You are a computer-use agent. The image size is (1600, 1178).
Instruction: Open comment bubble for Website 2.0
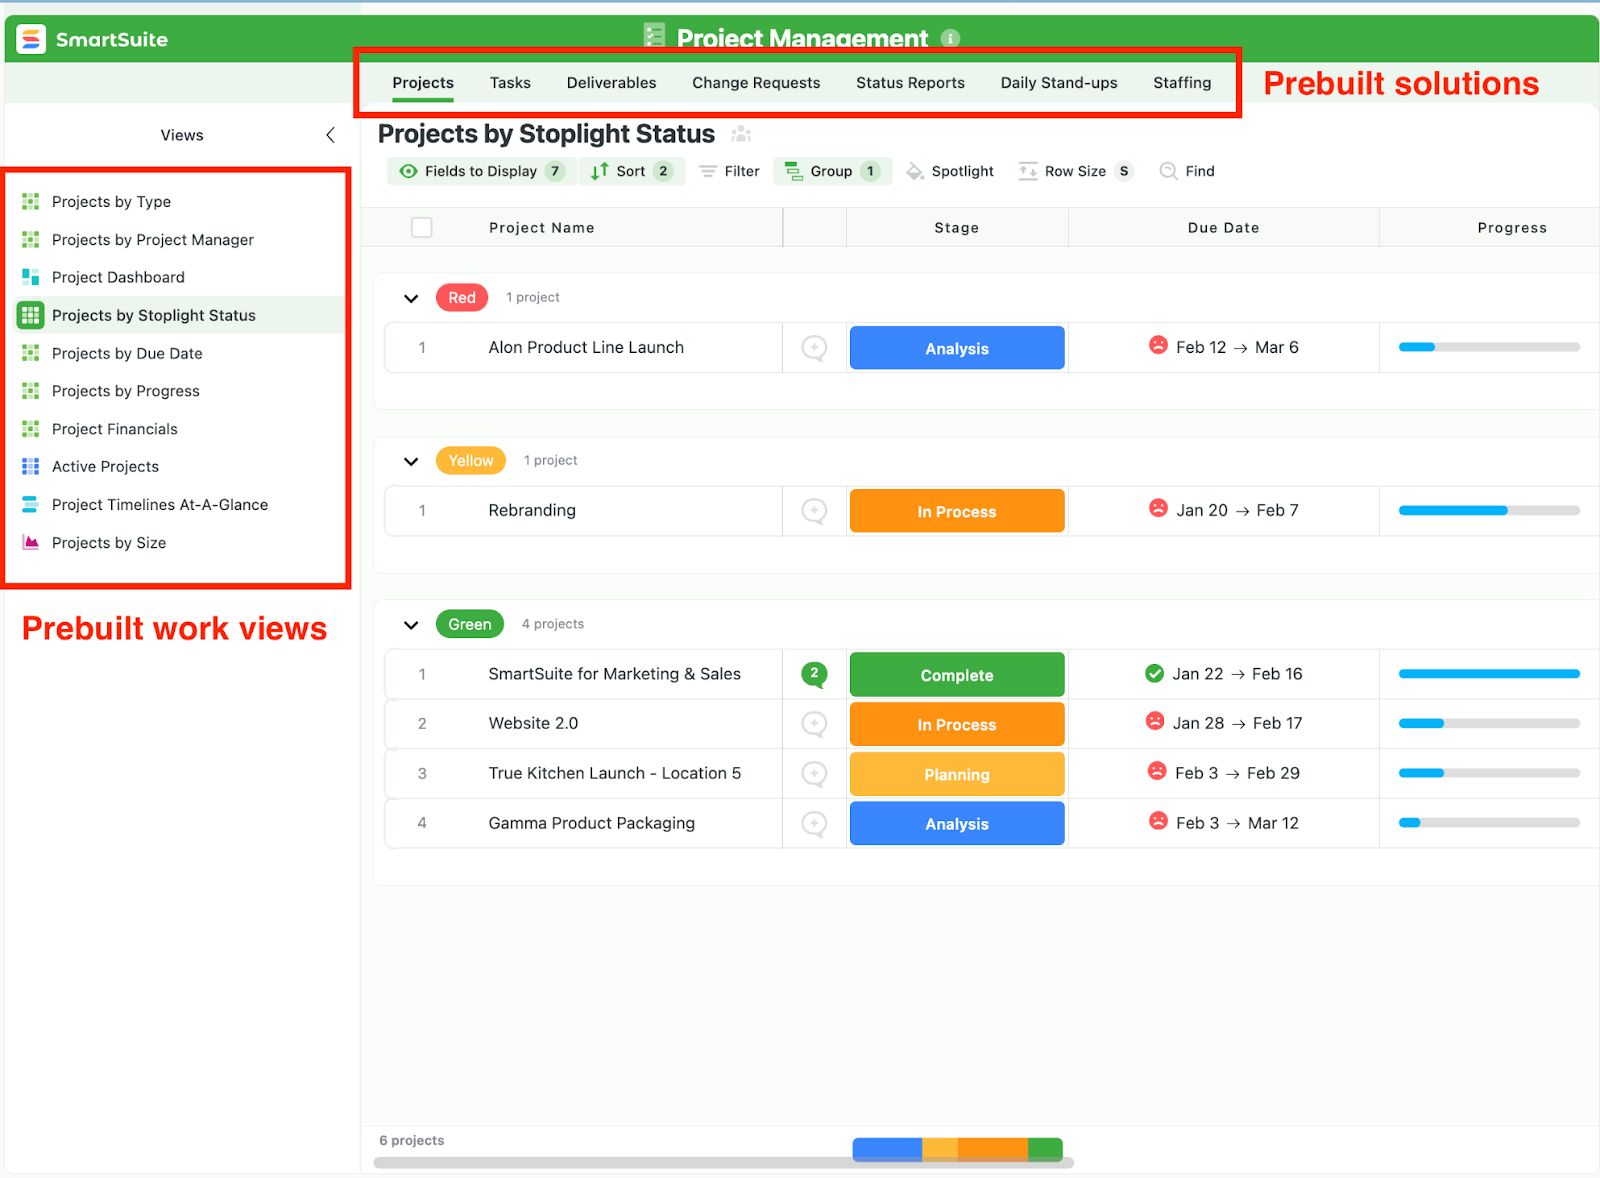coord(814,724)
